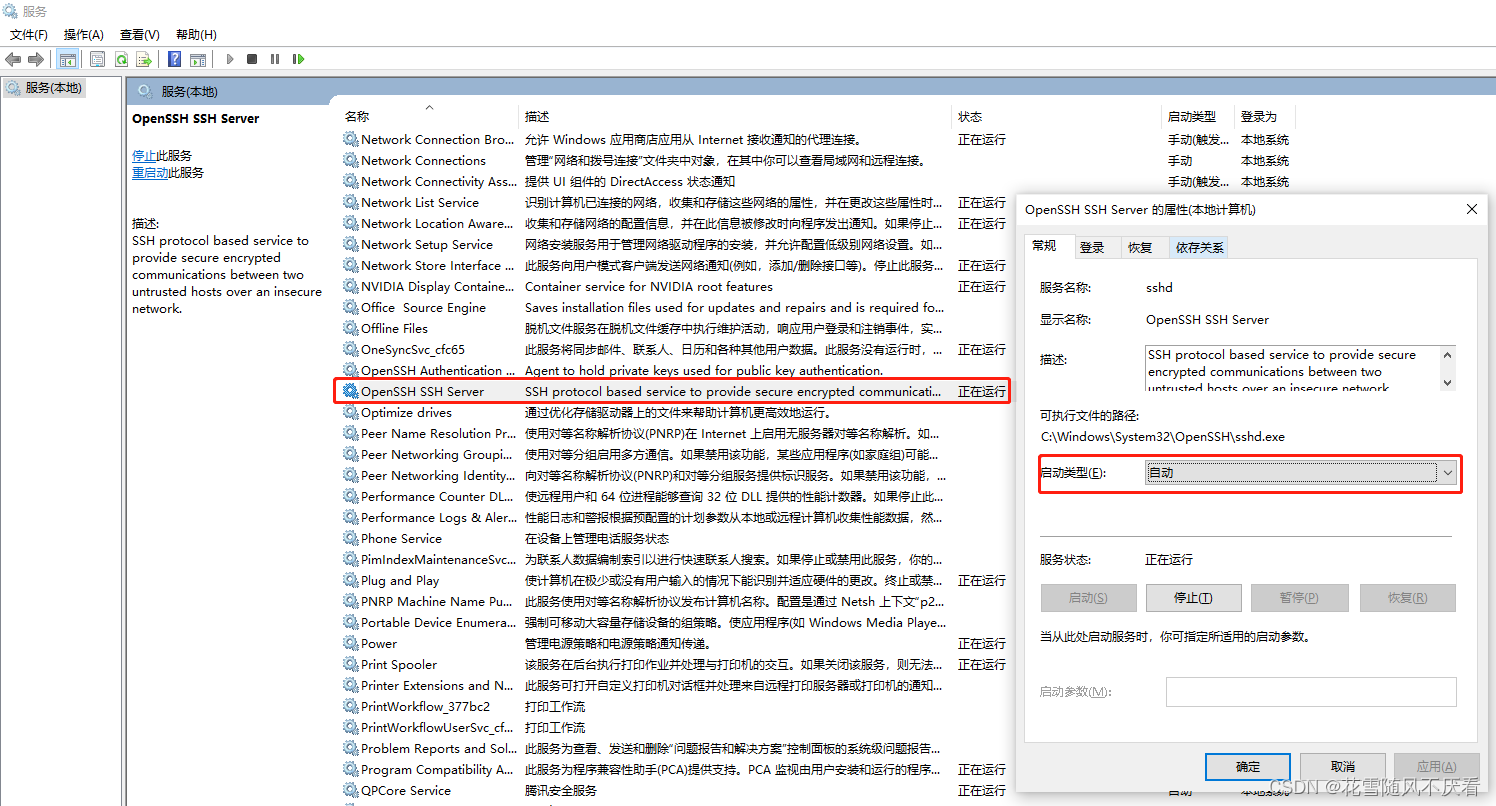Click the 启动参数 input field
The height and width of the screenshot is (806, 1496).
click(1311, 692)
